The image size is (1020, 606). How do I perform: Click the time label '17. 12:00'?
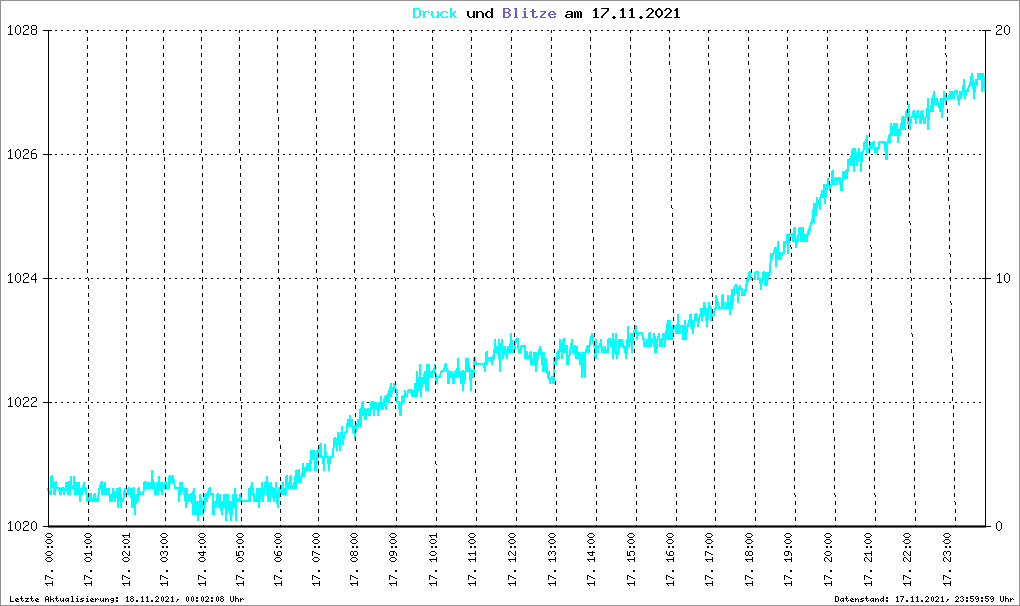click(x=512, y=559)
